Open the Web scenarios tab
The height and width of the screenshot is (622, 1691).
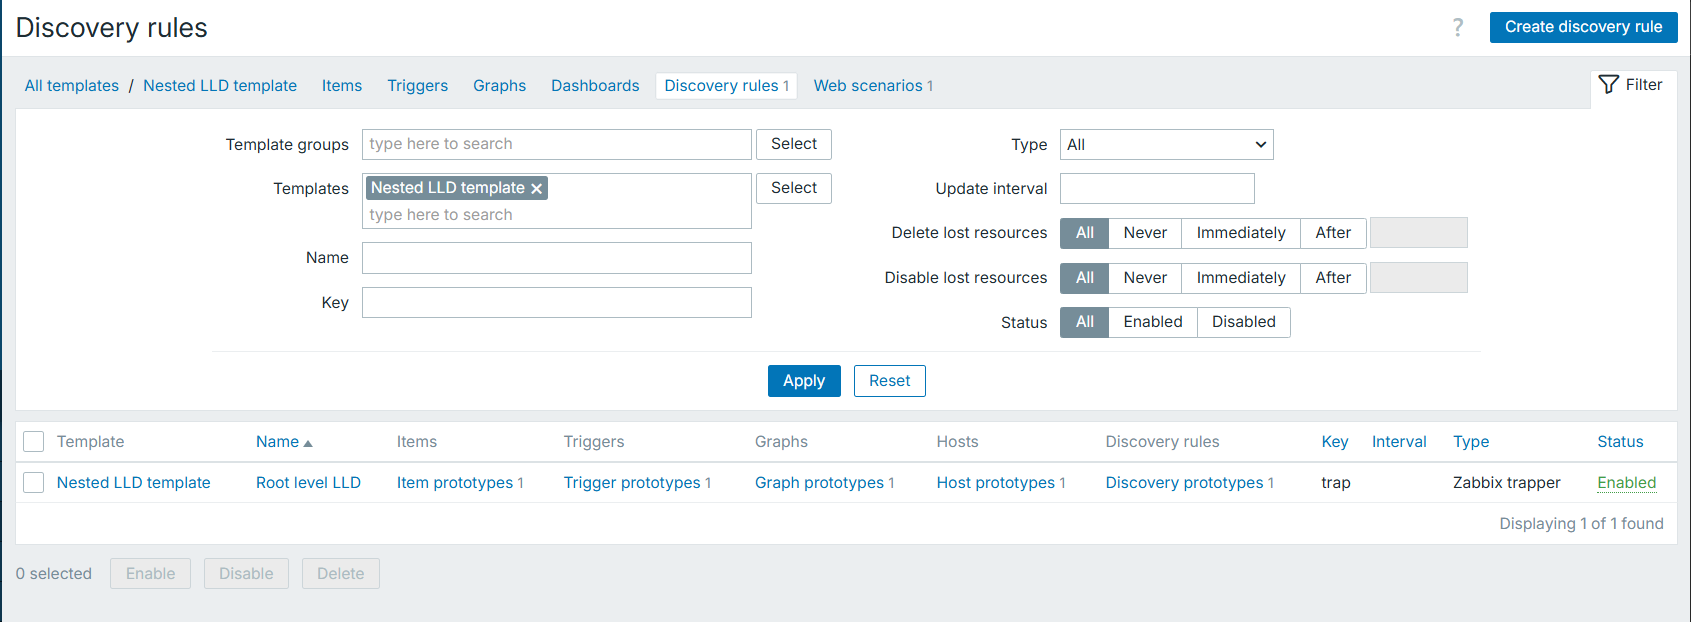[867, 86]
